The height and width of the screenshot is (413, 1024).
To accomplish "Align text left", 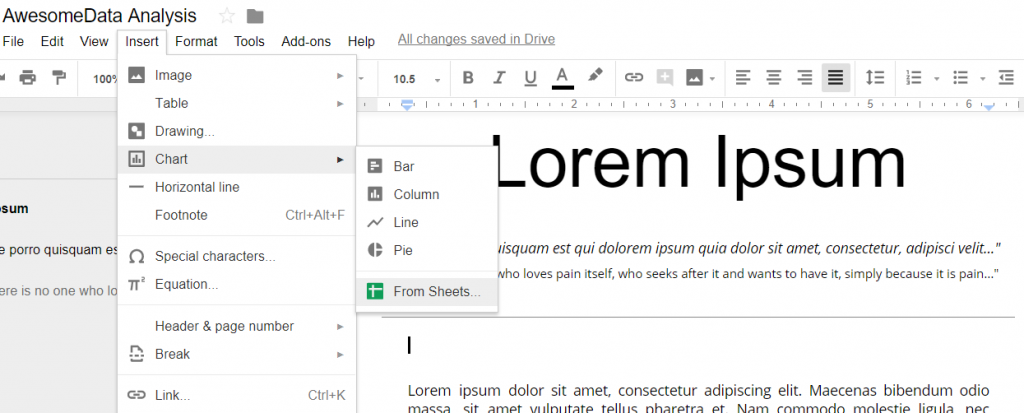I will click(x=743, y=78).
